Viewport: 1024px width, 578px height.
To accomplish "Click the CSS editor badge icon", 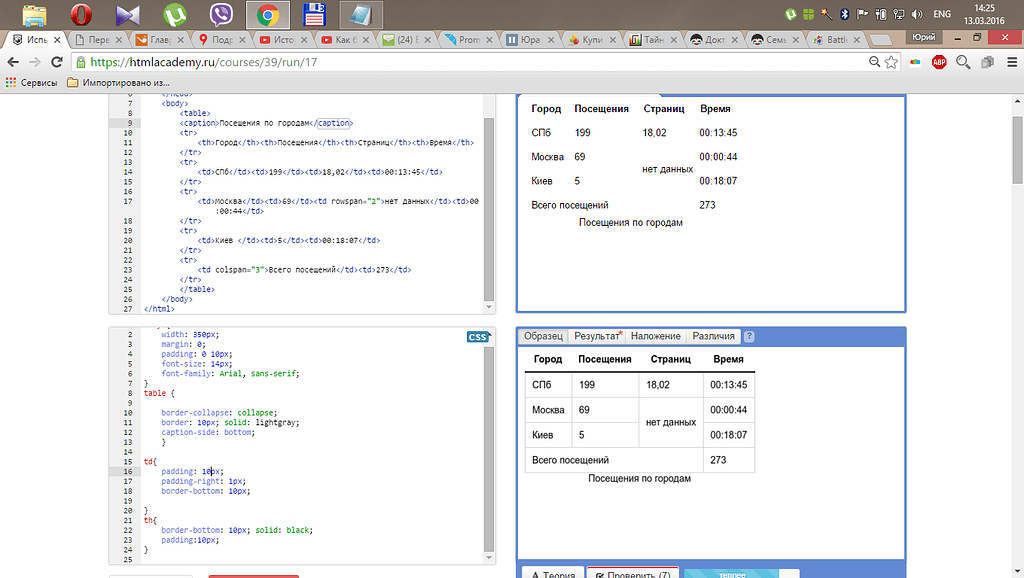I will point(478,337).
